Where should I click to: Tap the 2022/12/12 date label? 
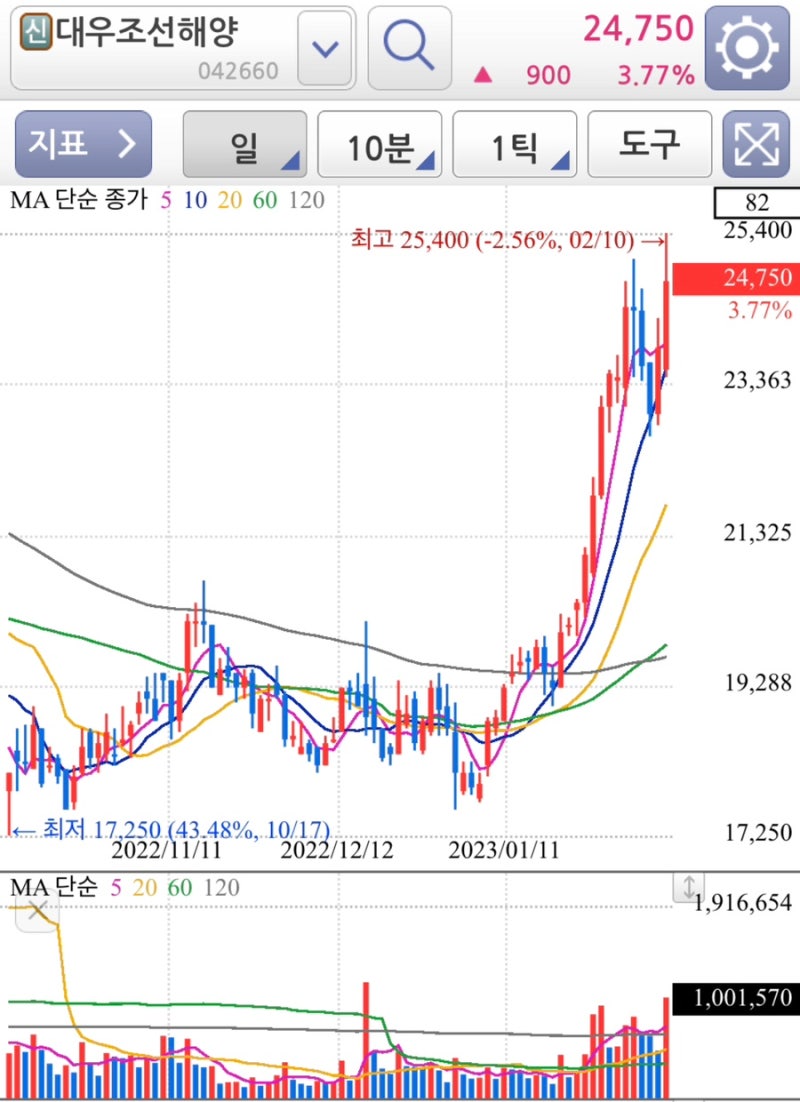(x=337, y=850)
